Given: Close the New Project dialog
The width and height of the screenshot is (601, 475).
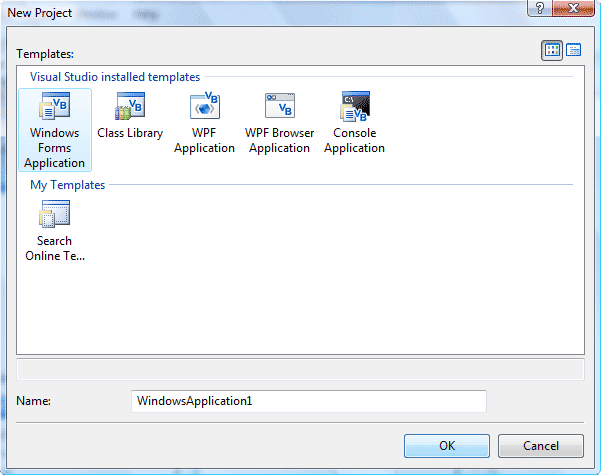Looking at the screenshot, I should click(573, 8).
